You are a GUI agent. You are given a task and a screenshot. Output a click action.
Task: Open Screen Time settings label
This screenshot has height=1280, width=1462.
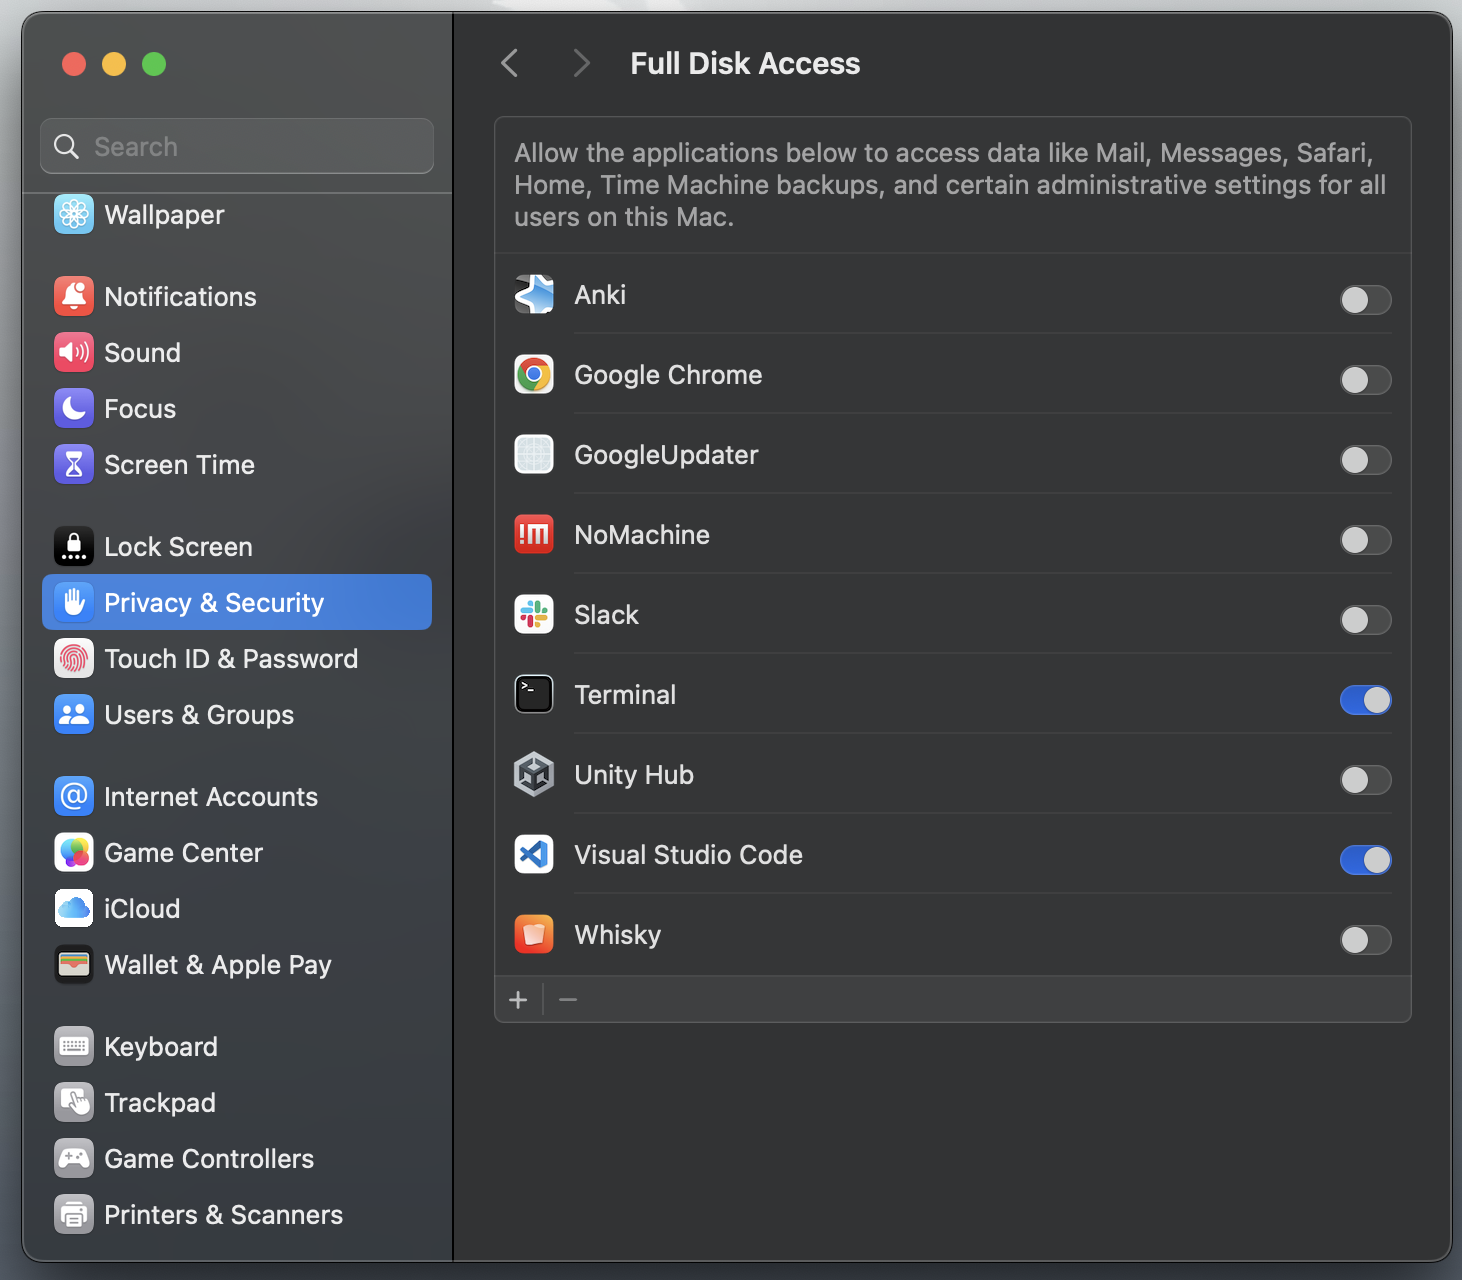click(179, 464)
